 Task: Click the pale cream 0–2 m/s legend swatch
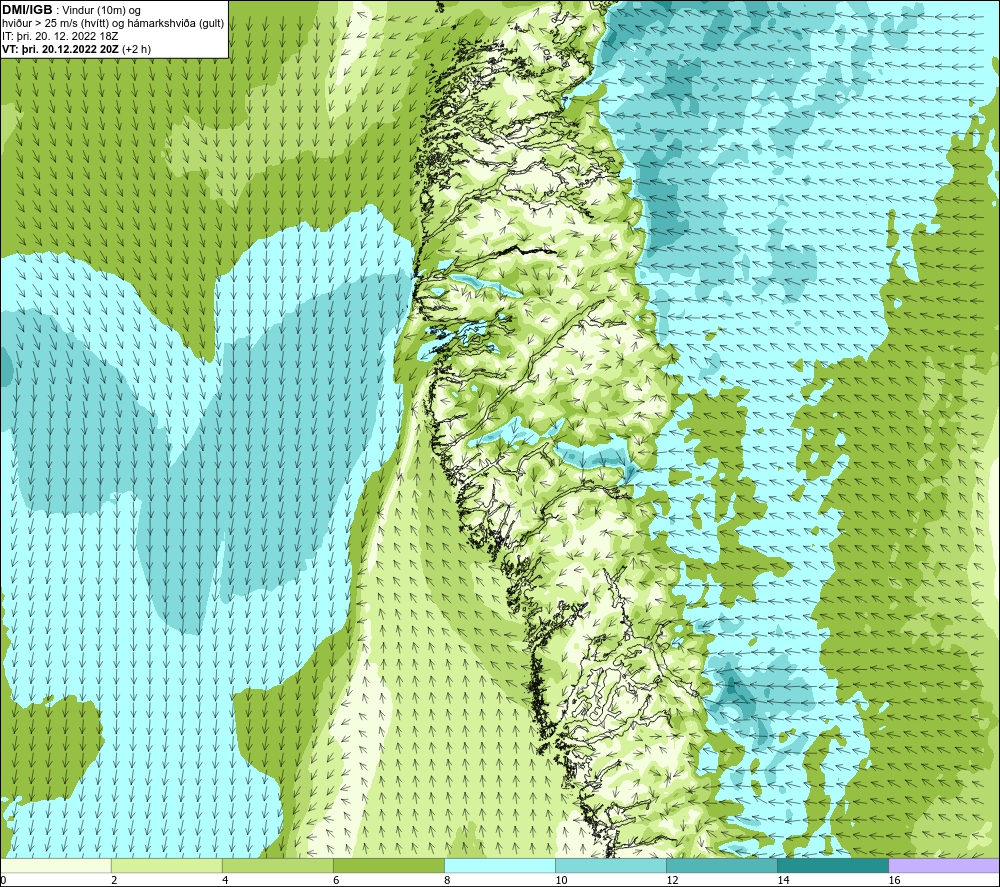[55, 865]
